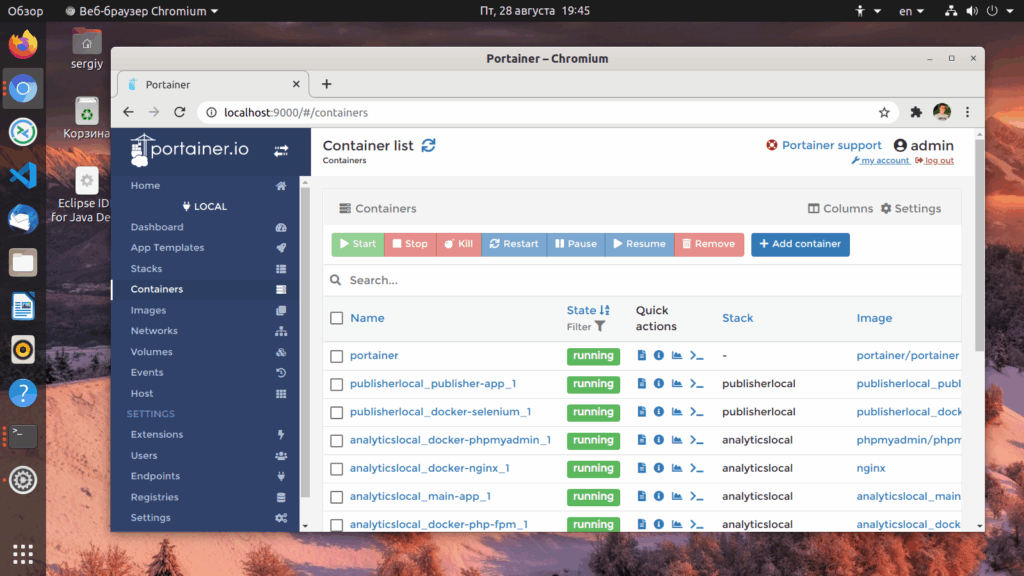This screenshot has height=576, width=1024.
Task: Collapse sidebar with the toggle arrows icon
Action: [x=281, y=151]
